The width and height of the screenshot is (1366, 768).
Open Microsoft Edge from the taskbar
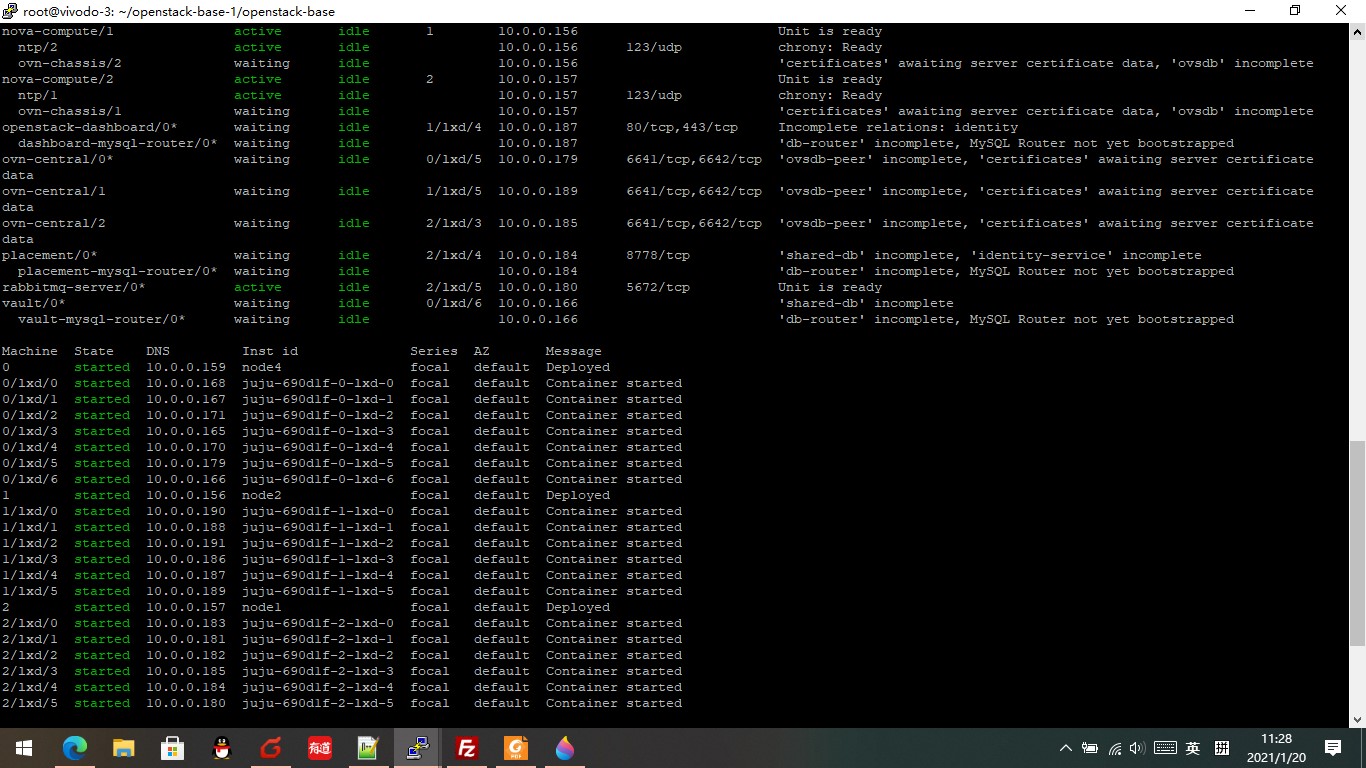[75, 748]
